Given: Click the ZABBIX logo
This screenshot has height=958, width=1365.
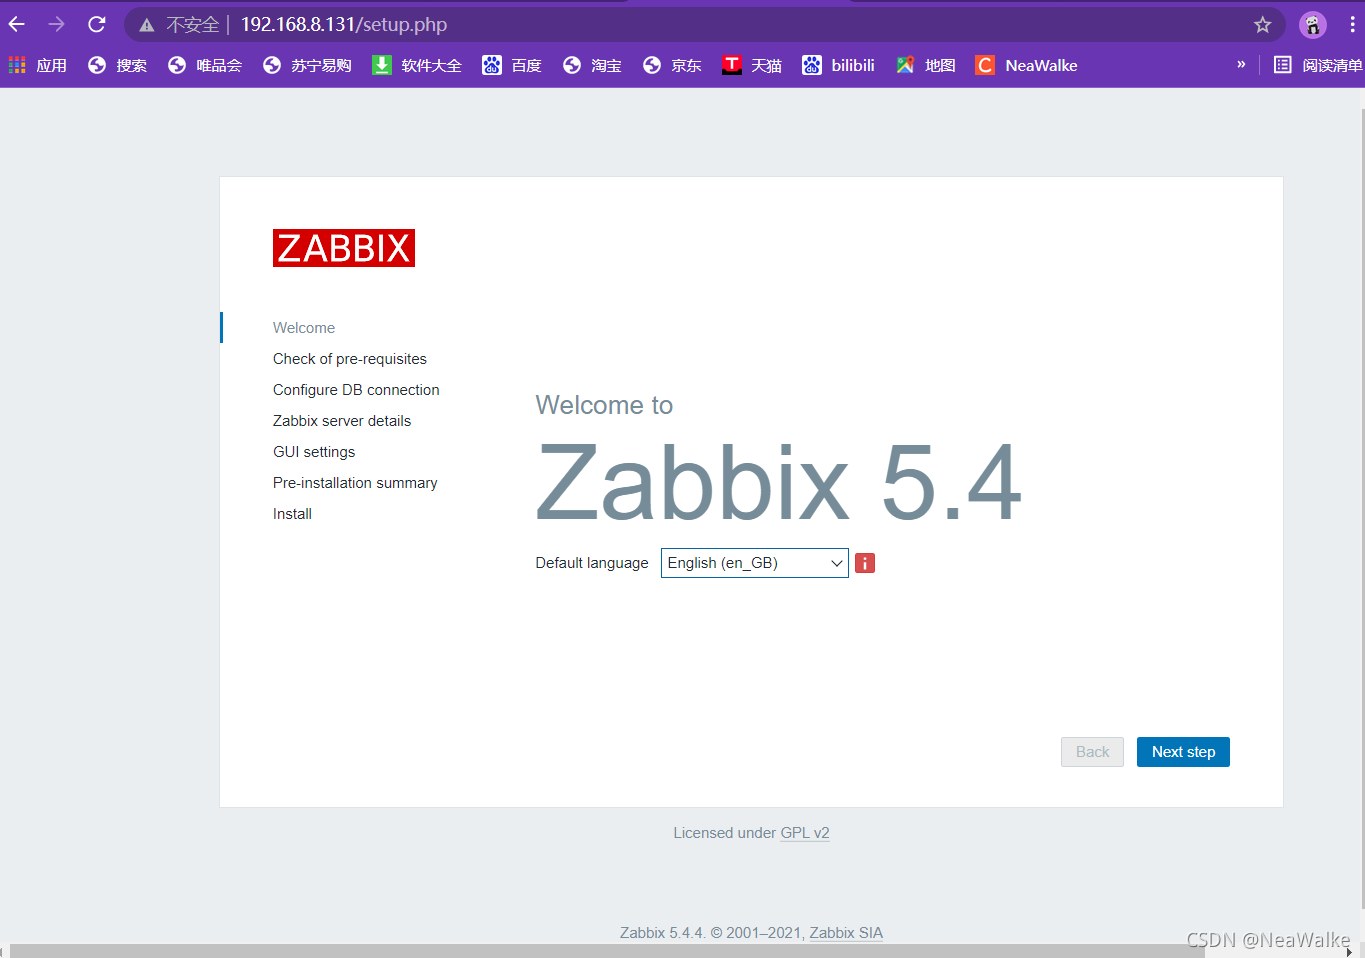Looking at the screenshot, I should point(344,248).
